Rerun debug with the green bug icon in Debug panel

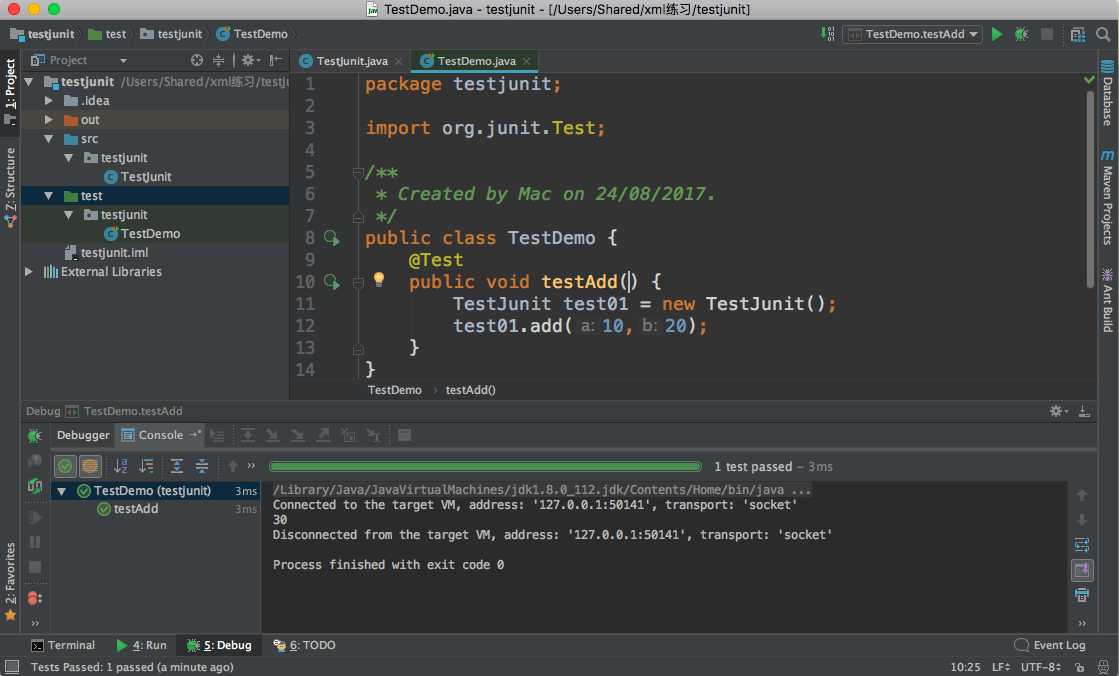click(x=34, y=435)
